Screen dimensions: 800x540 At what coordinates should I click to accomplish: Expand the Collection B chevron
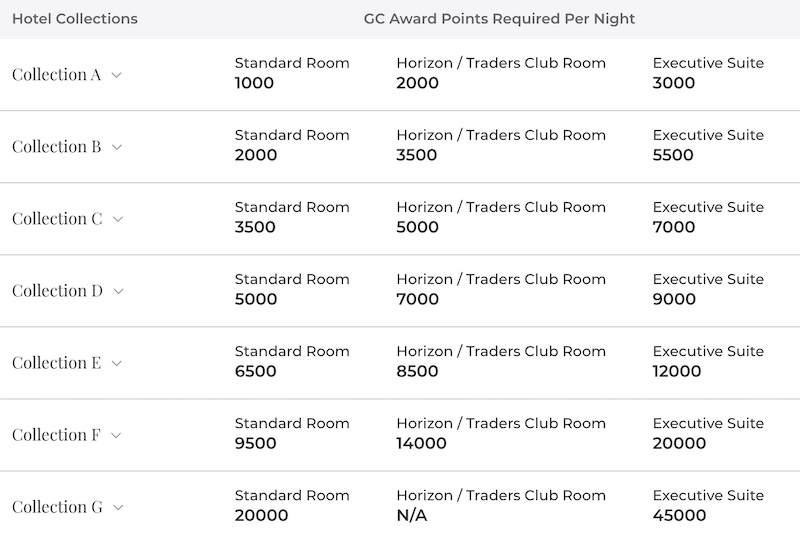(x=117, y=147)
